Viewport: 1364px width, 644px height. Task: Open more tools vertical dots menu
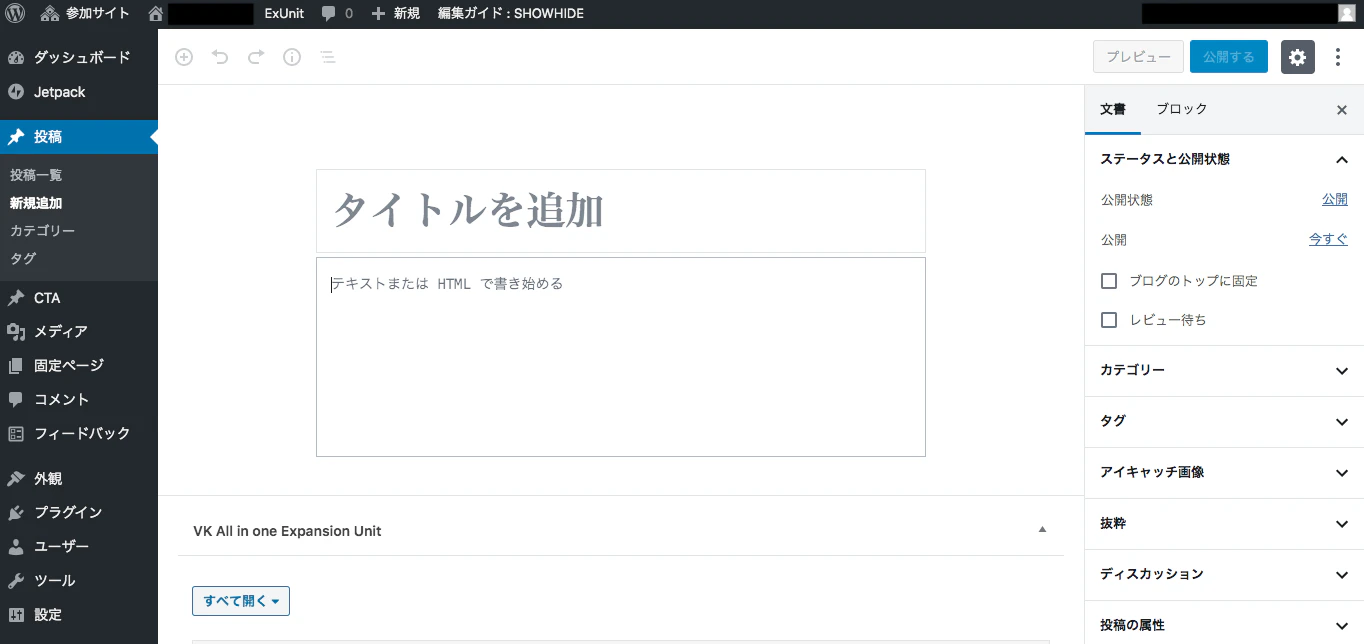[x=1338, y=57]
